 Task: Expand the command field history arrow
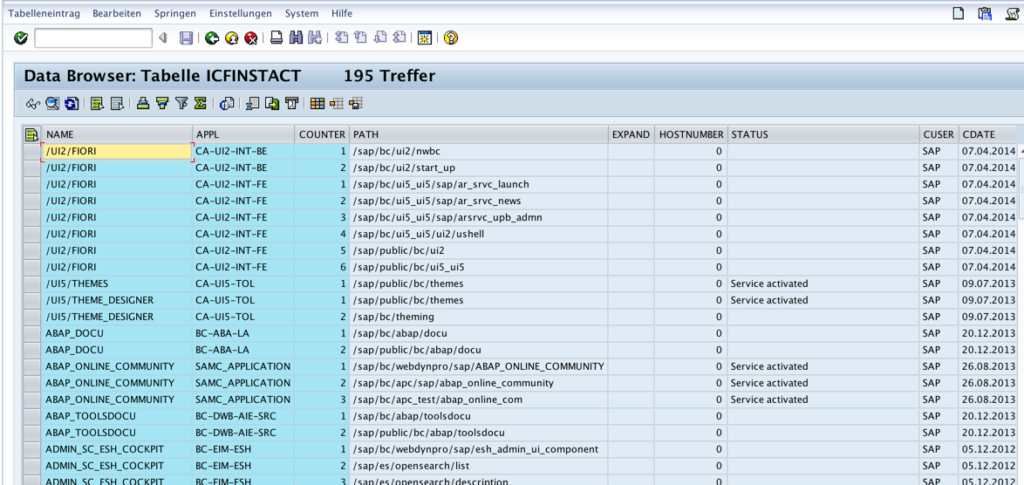(x=162, y=38)
